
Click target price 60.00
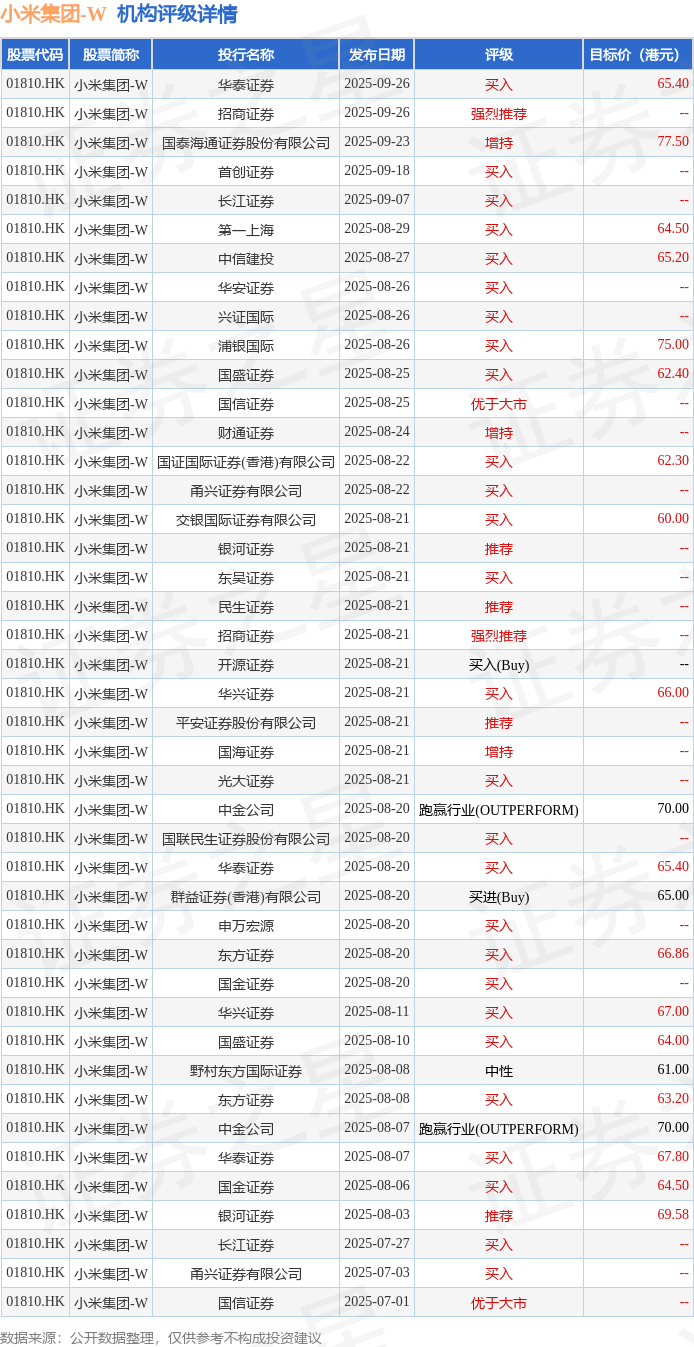click(x=673, y=519)
